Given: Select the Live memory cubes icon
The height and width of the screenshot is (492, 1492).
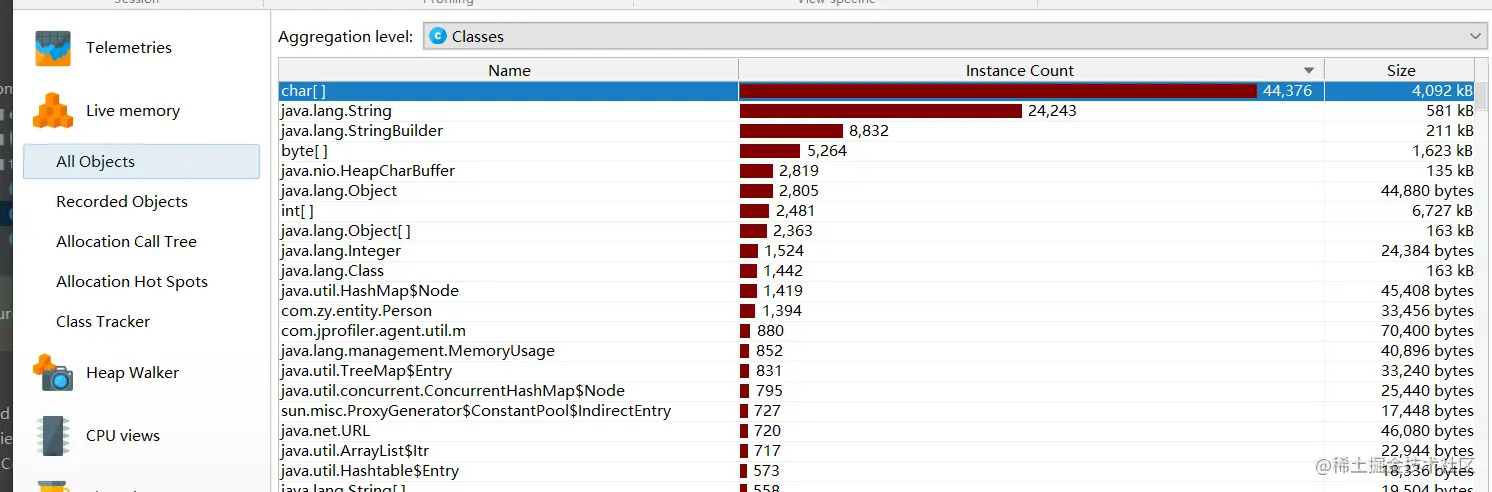Looking at the screenshot, I should [53, 111].
